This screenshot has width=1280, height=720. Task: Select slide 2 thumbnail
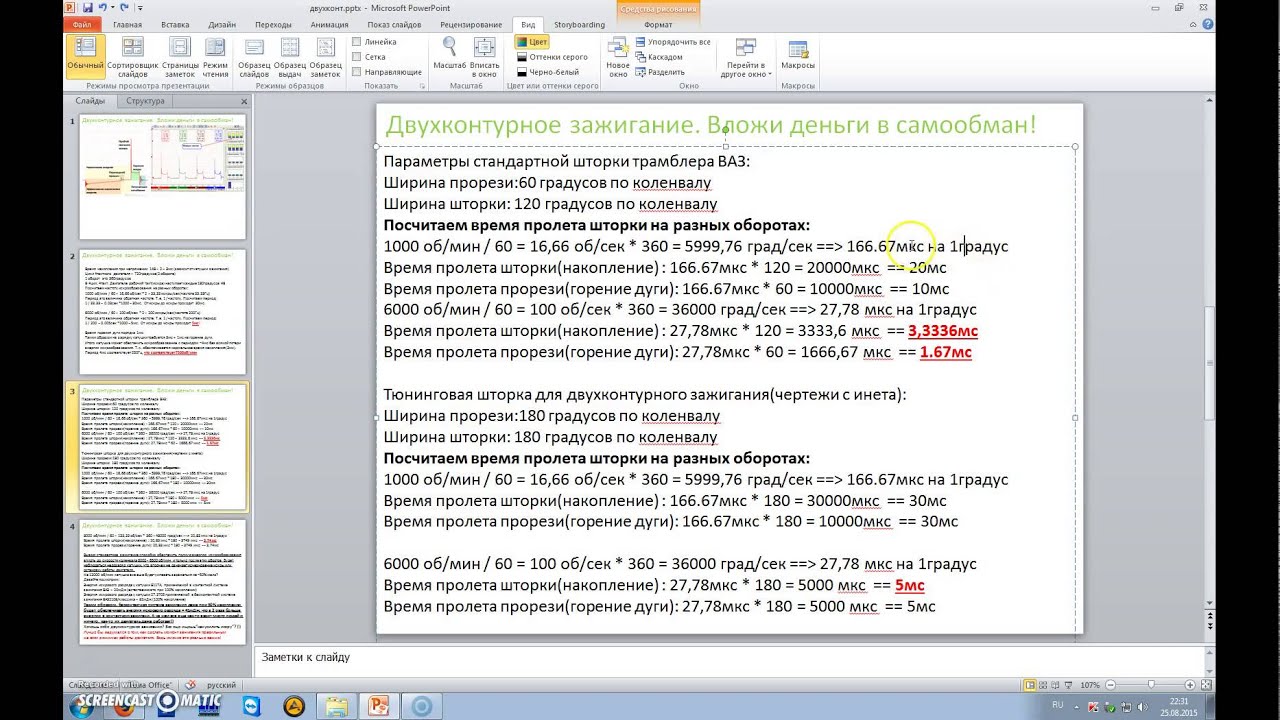[x=164, y=311]
